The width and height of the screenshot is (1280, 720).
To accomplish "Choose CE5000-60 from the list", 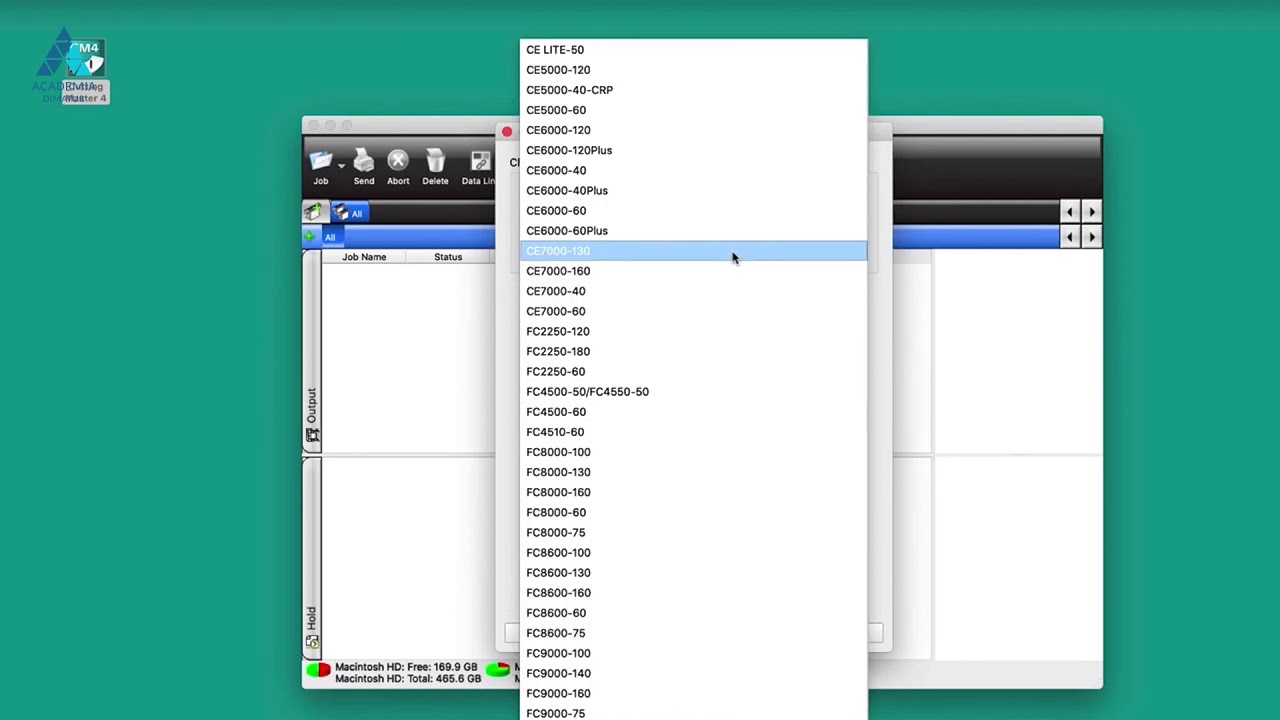I will point(694,110).
